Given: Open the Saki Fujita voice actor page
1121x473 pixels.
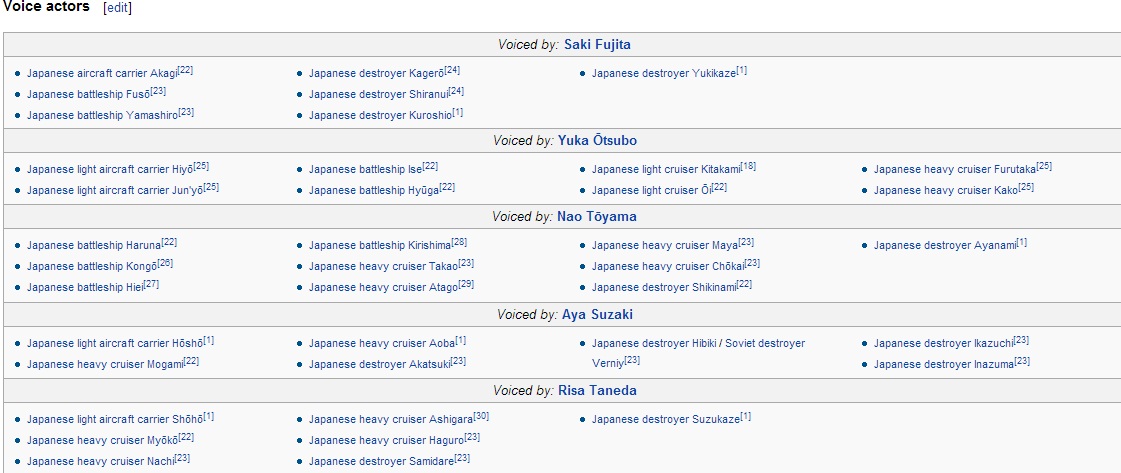Looking at the screenshot, I should [597, 45].
